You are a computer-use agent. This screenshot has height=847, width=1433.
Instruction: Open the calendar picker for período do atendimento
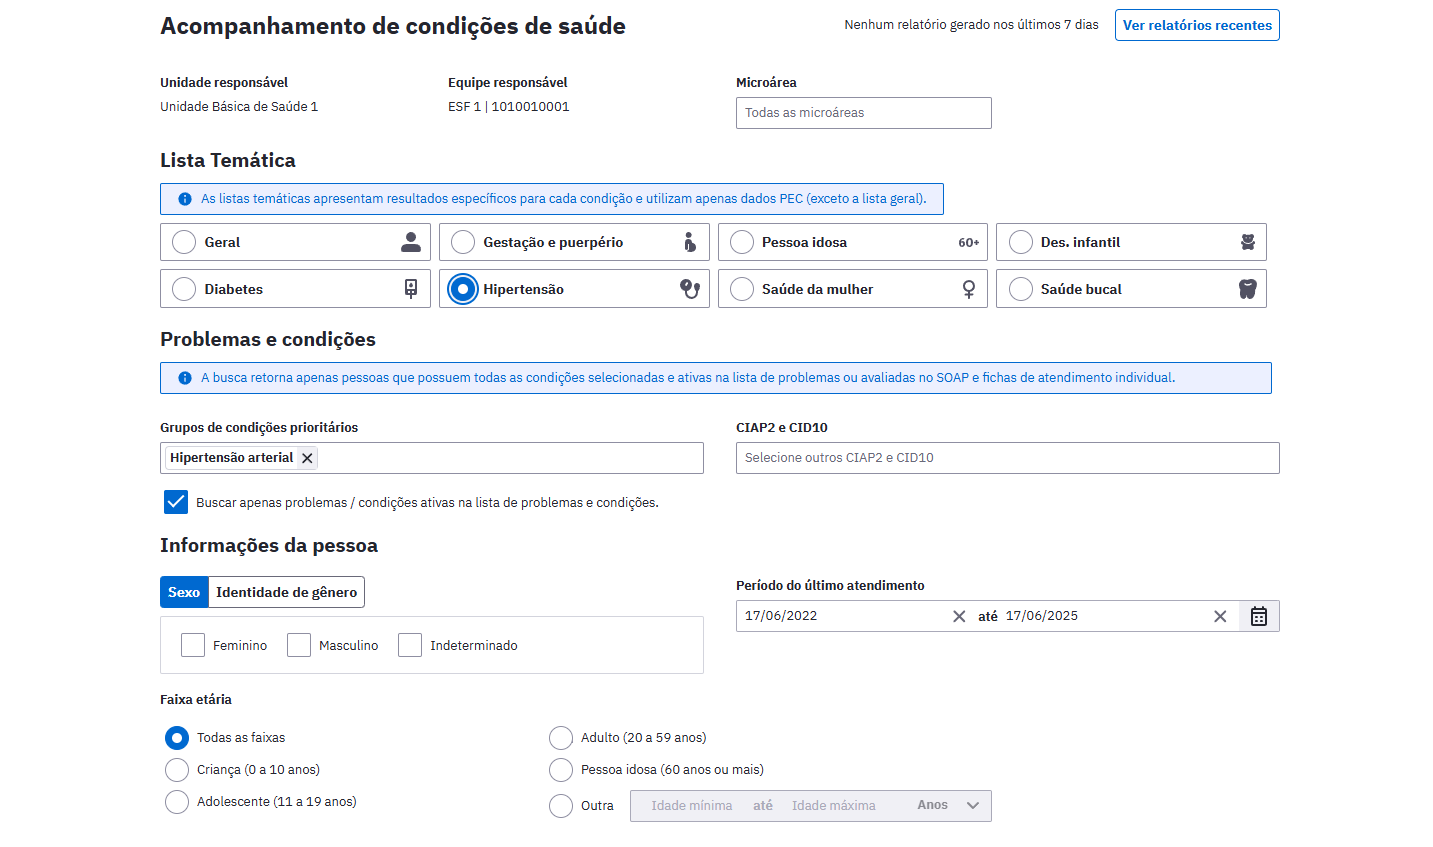point(1259,616)
